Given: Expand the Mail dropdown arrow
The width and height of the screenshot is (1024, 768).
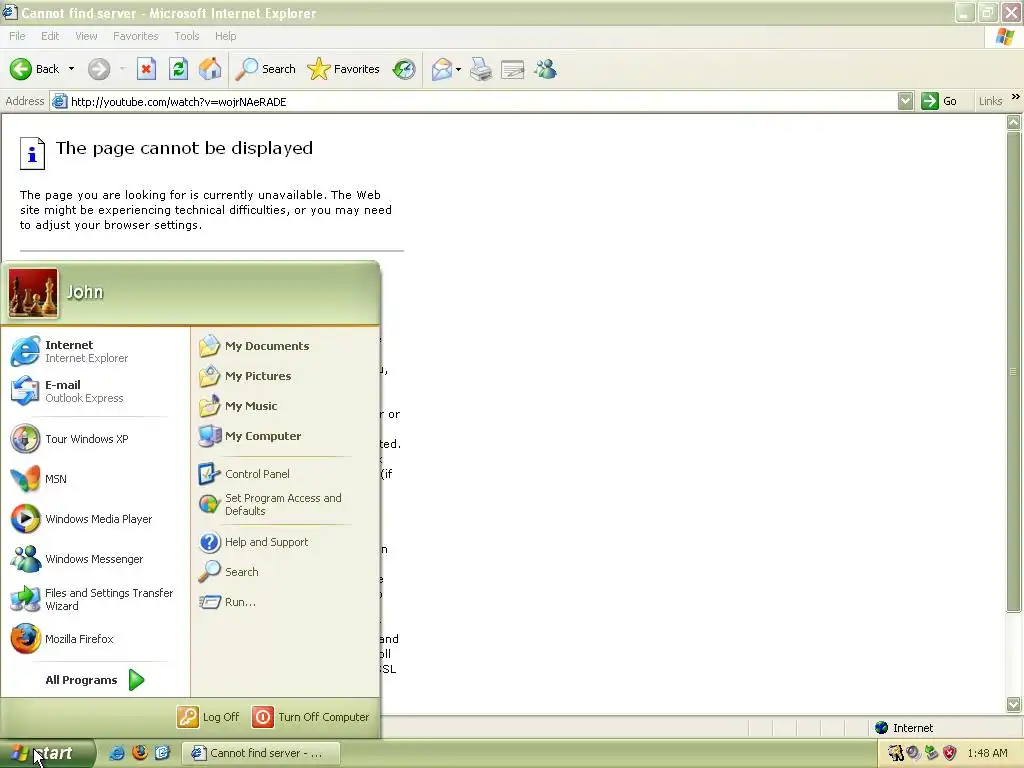Looking at the screenshot, I should click(458, 69).
